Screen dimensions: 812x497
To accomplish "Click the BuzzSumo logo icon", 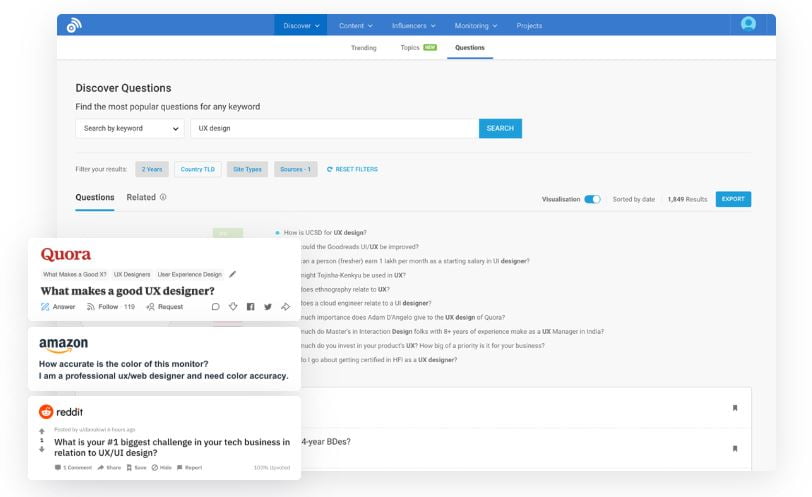I will tap(74, 25).
